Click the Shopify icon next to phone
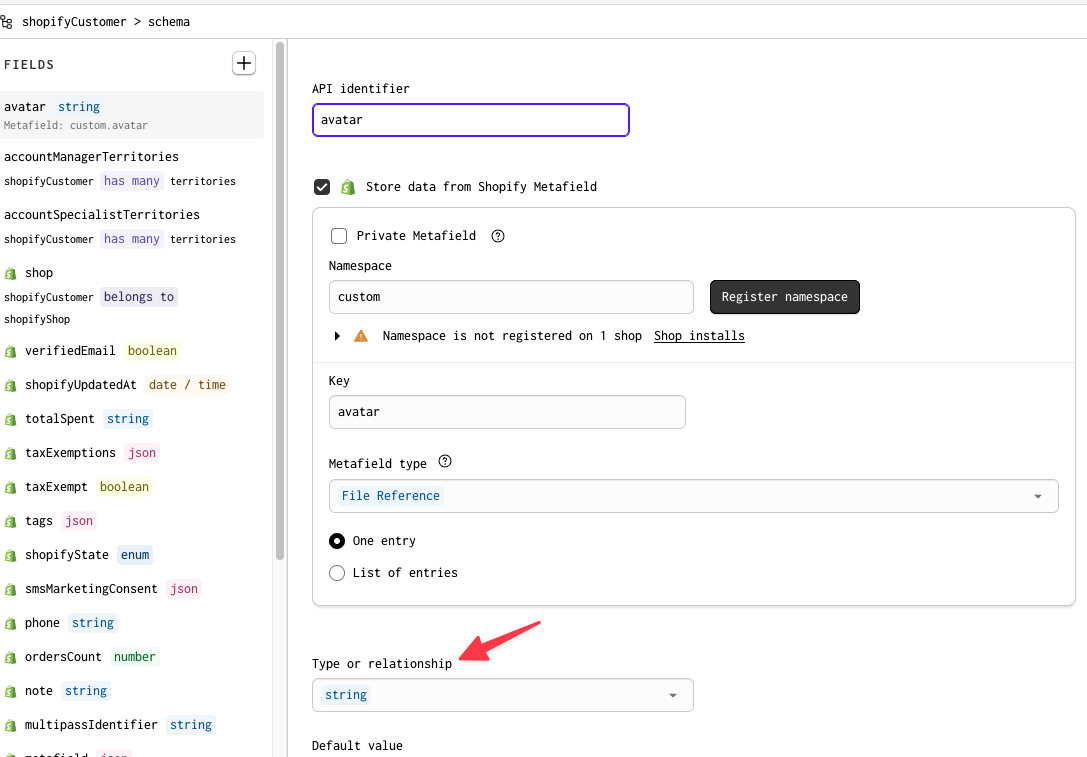 pos(10,624)
